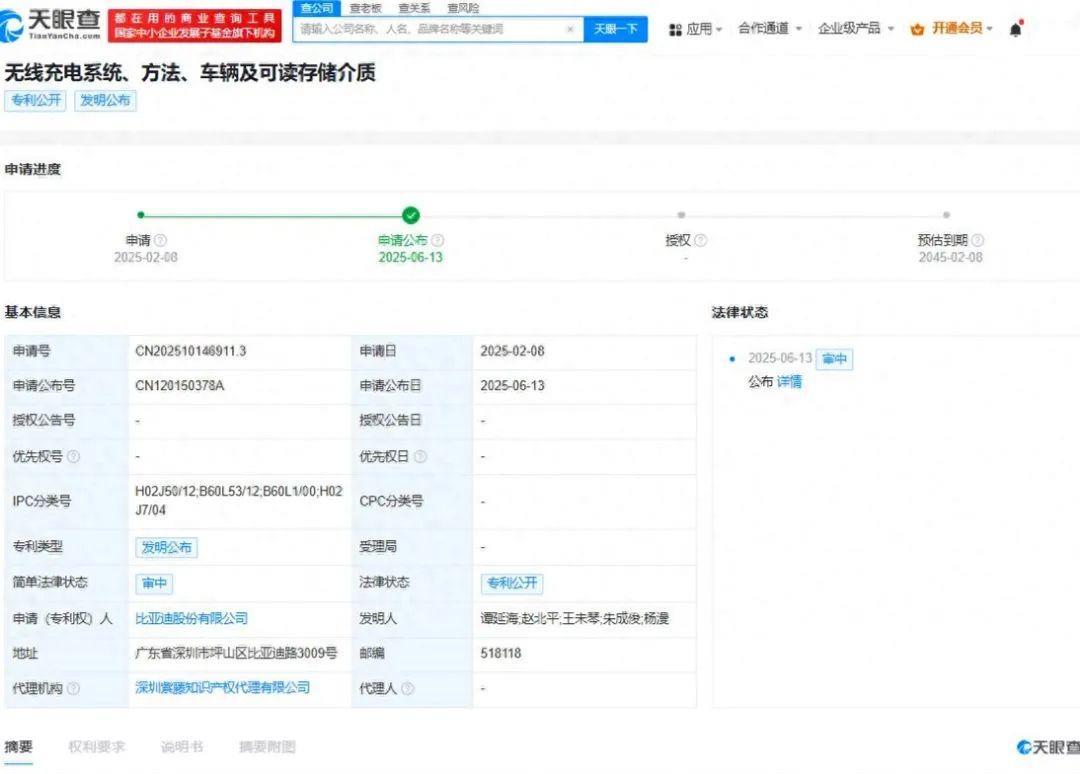The height and width of the screenshot is (774, 1080).
Task: Click the help icon next to 预估到期
Action: tap(977, 240)
